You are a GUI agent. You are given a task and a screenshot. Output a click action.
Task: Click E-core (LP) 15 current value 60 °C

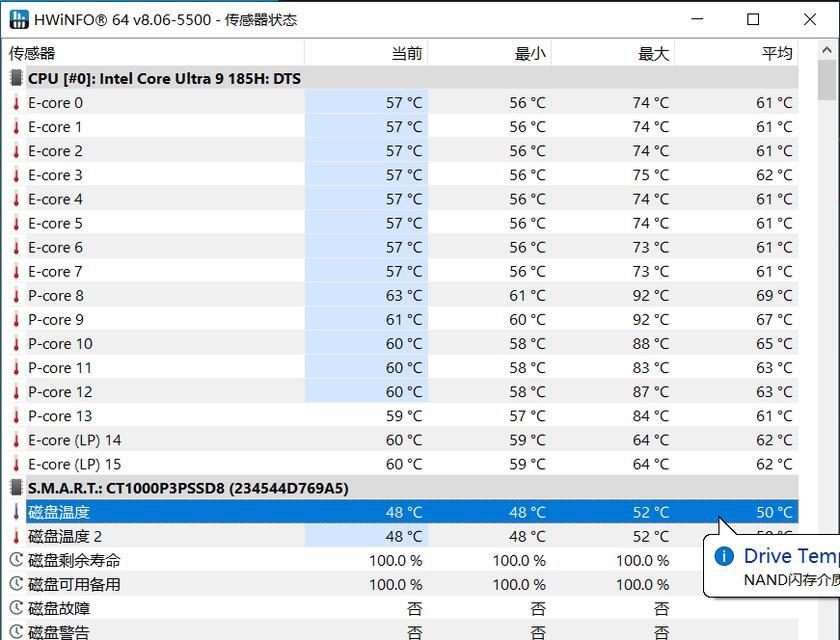404,464
